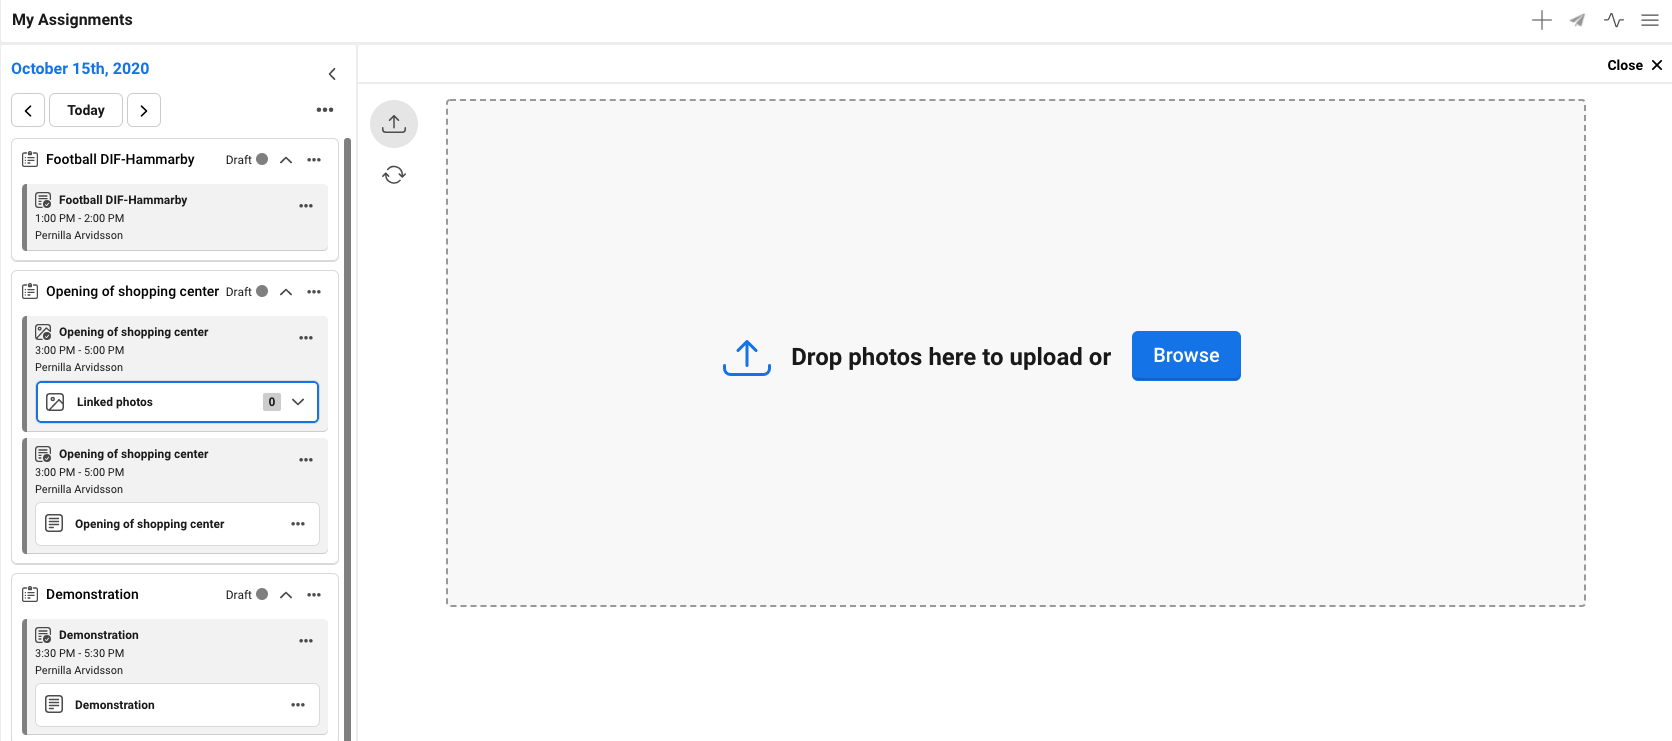
Task: Open date panel more options menu
Action: [325, 110]
